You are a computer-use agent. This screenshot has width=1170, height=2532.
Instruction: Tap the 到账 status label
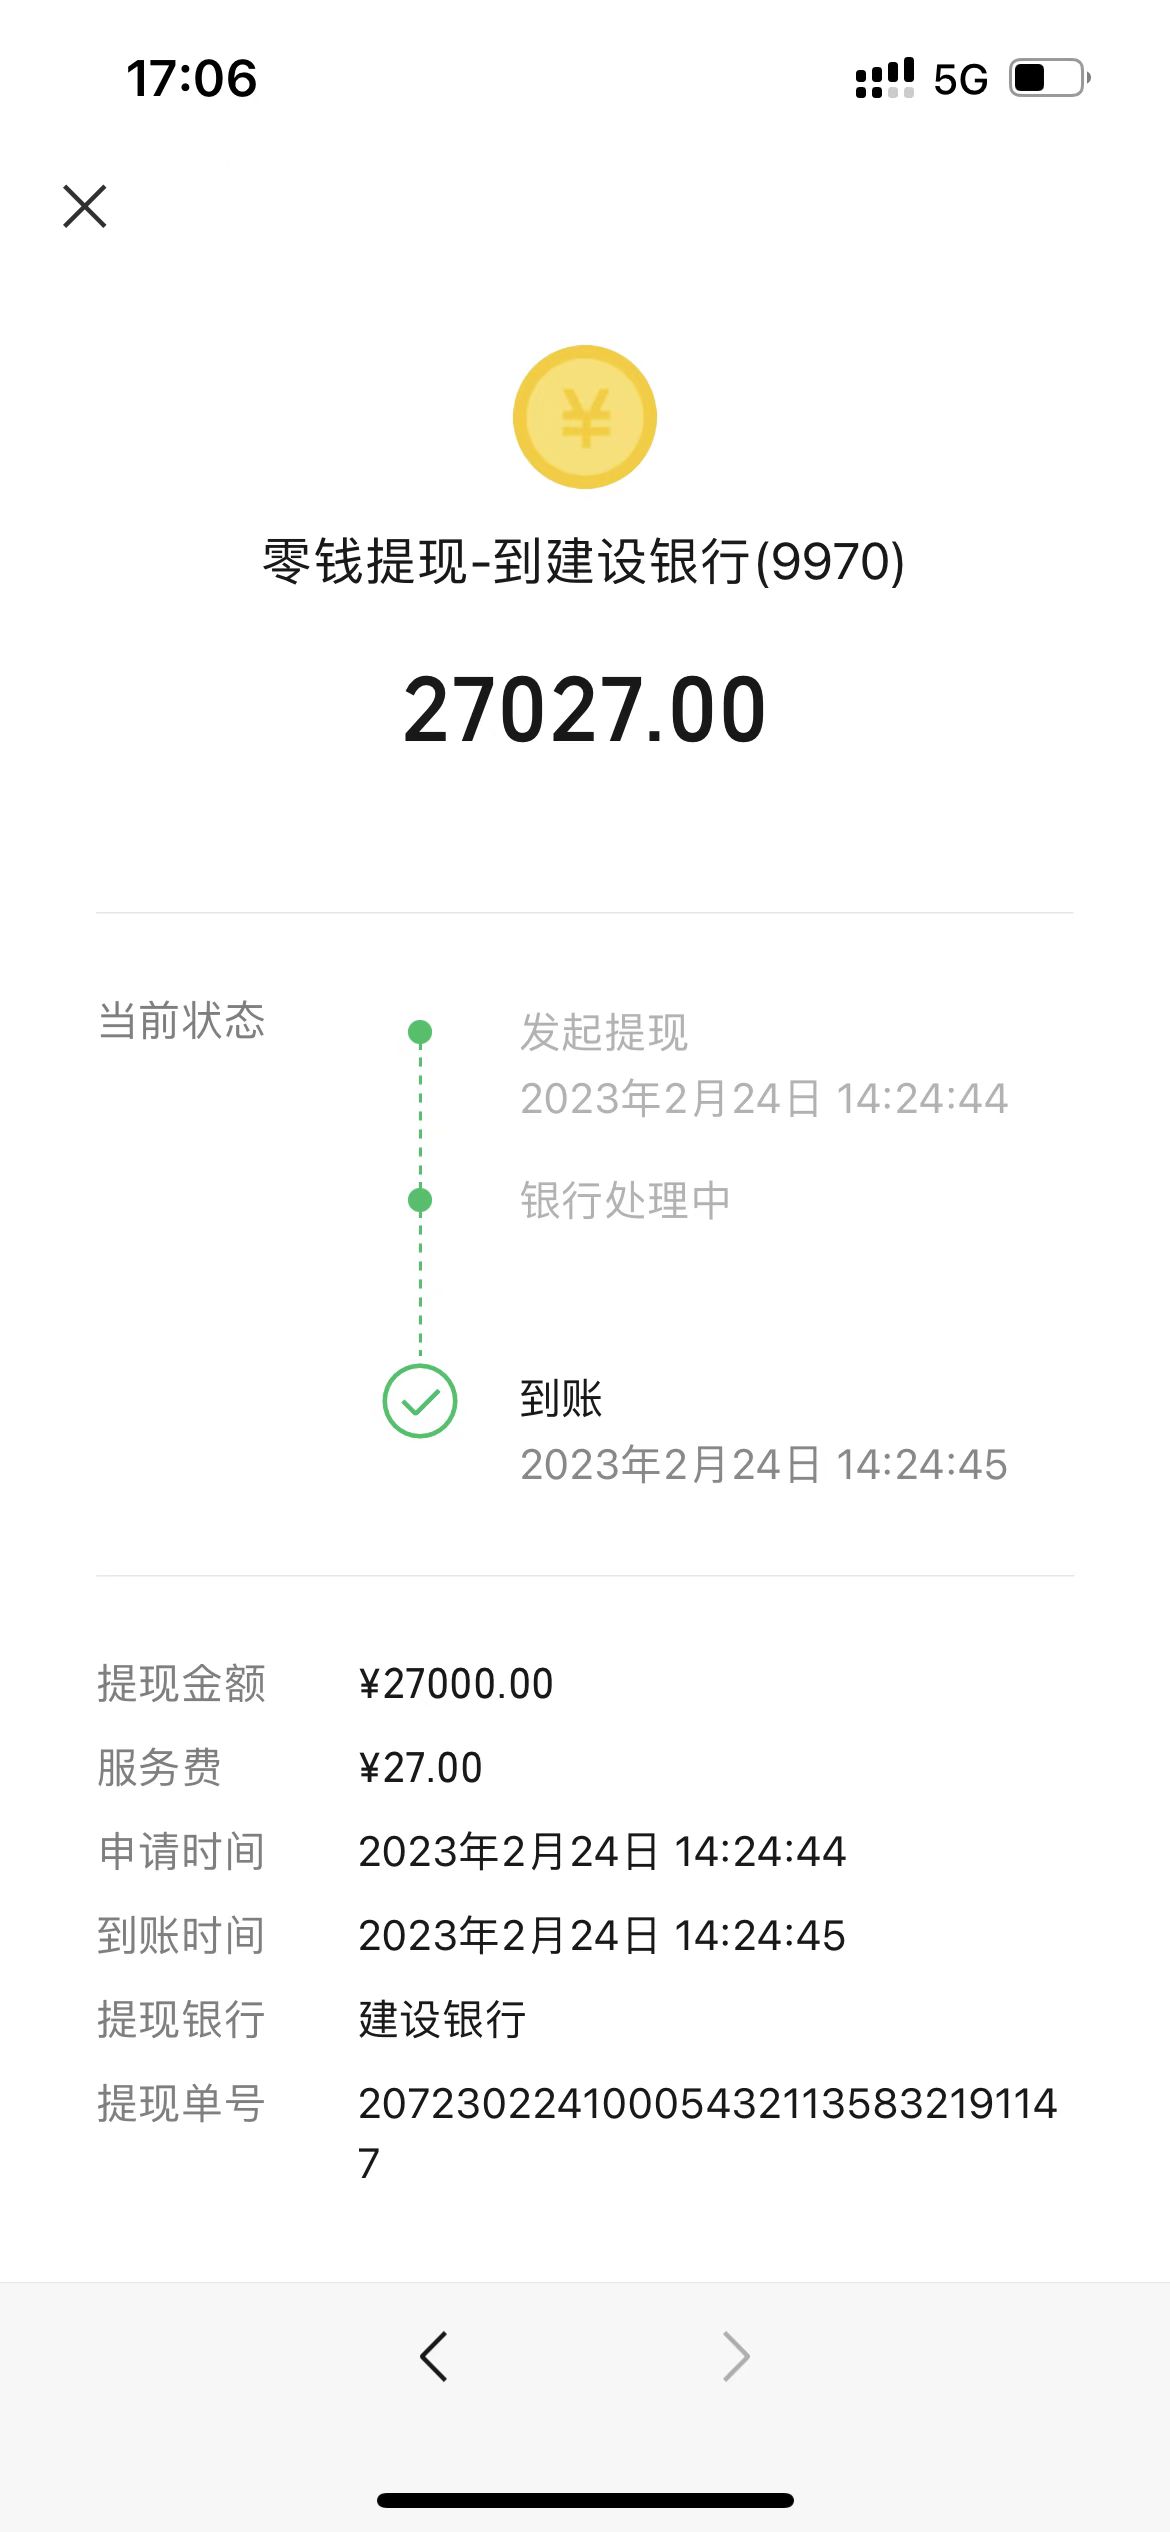pos(561,1398)
